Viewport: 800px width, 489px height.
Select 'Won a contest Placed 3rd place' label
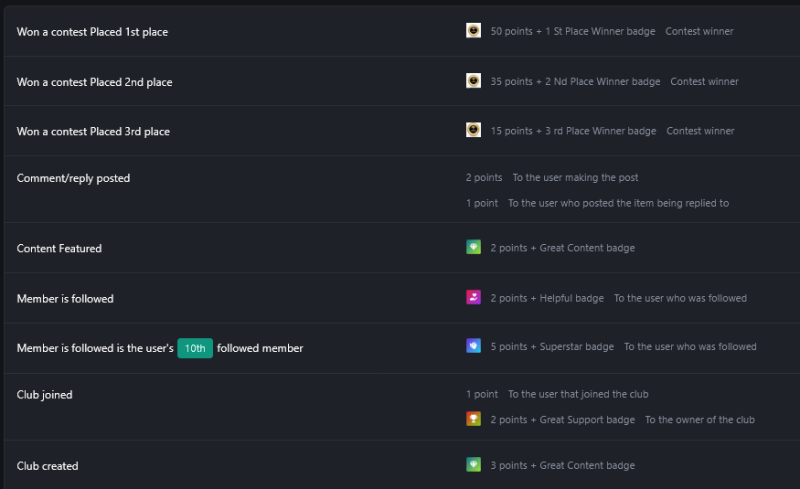(x=93, y=132)
